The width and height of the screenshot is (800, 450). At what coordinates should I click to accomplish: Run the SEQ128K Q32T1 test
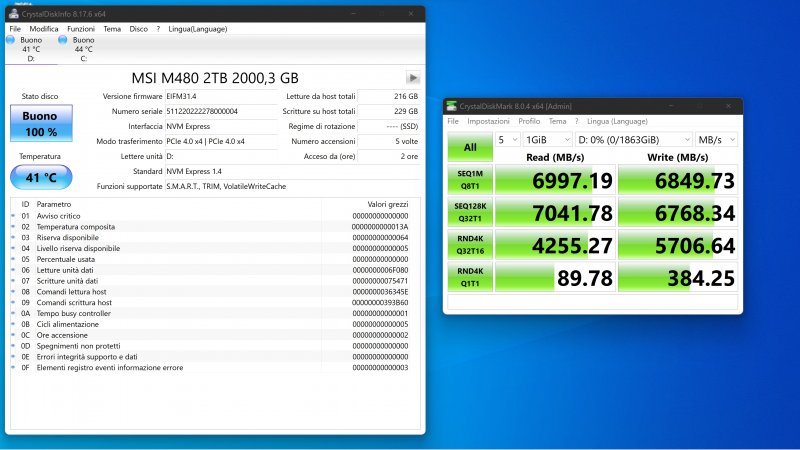pos(470,212)
